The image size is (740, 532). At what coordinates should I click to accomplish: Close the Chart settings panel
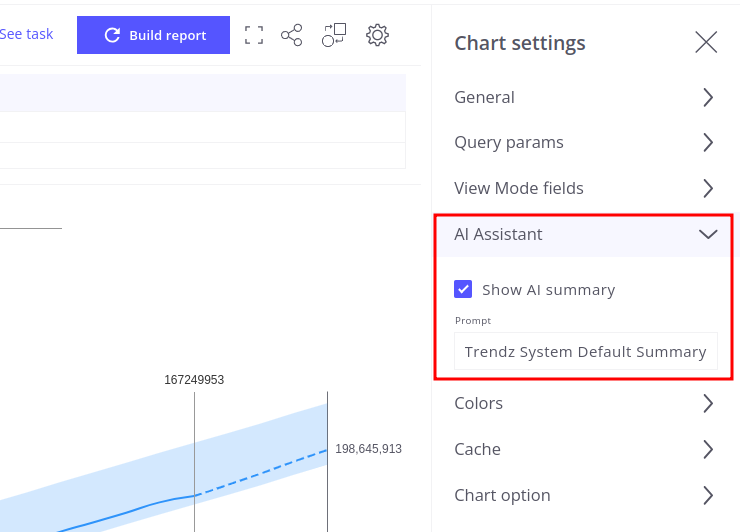[x=706, y=42]
